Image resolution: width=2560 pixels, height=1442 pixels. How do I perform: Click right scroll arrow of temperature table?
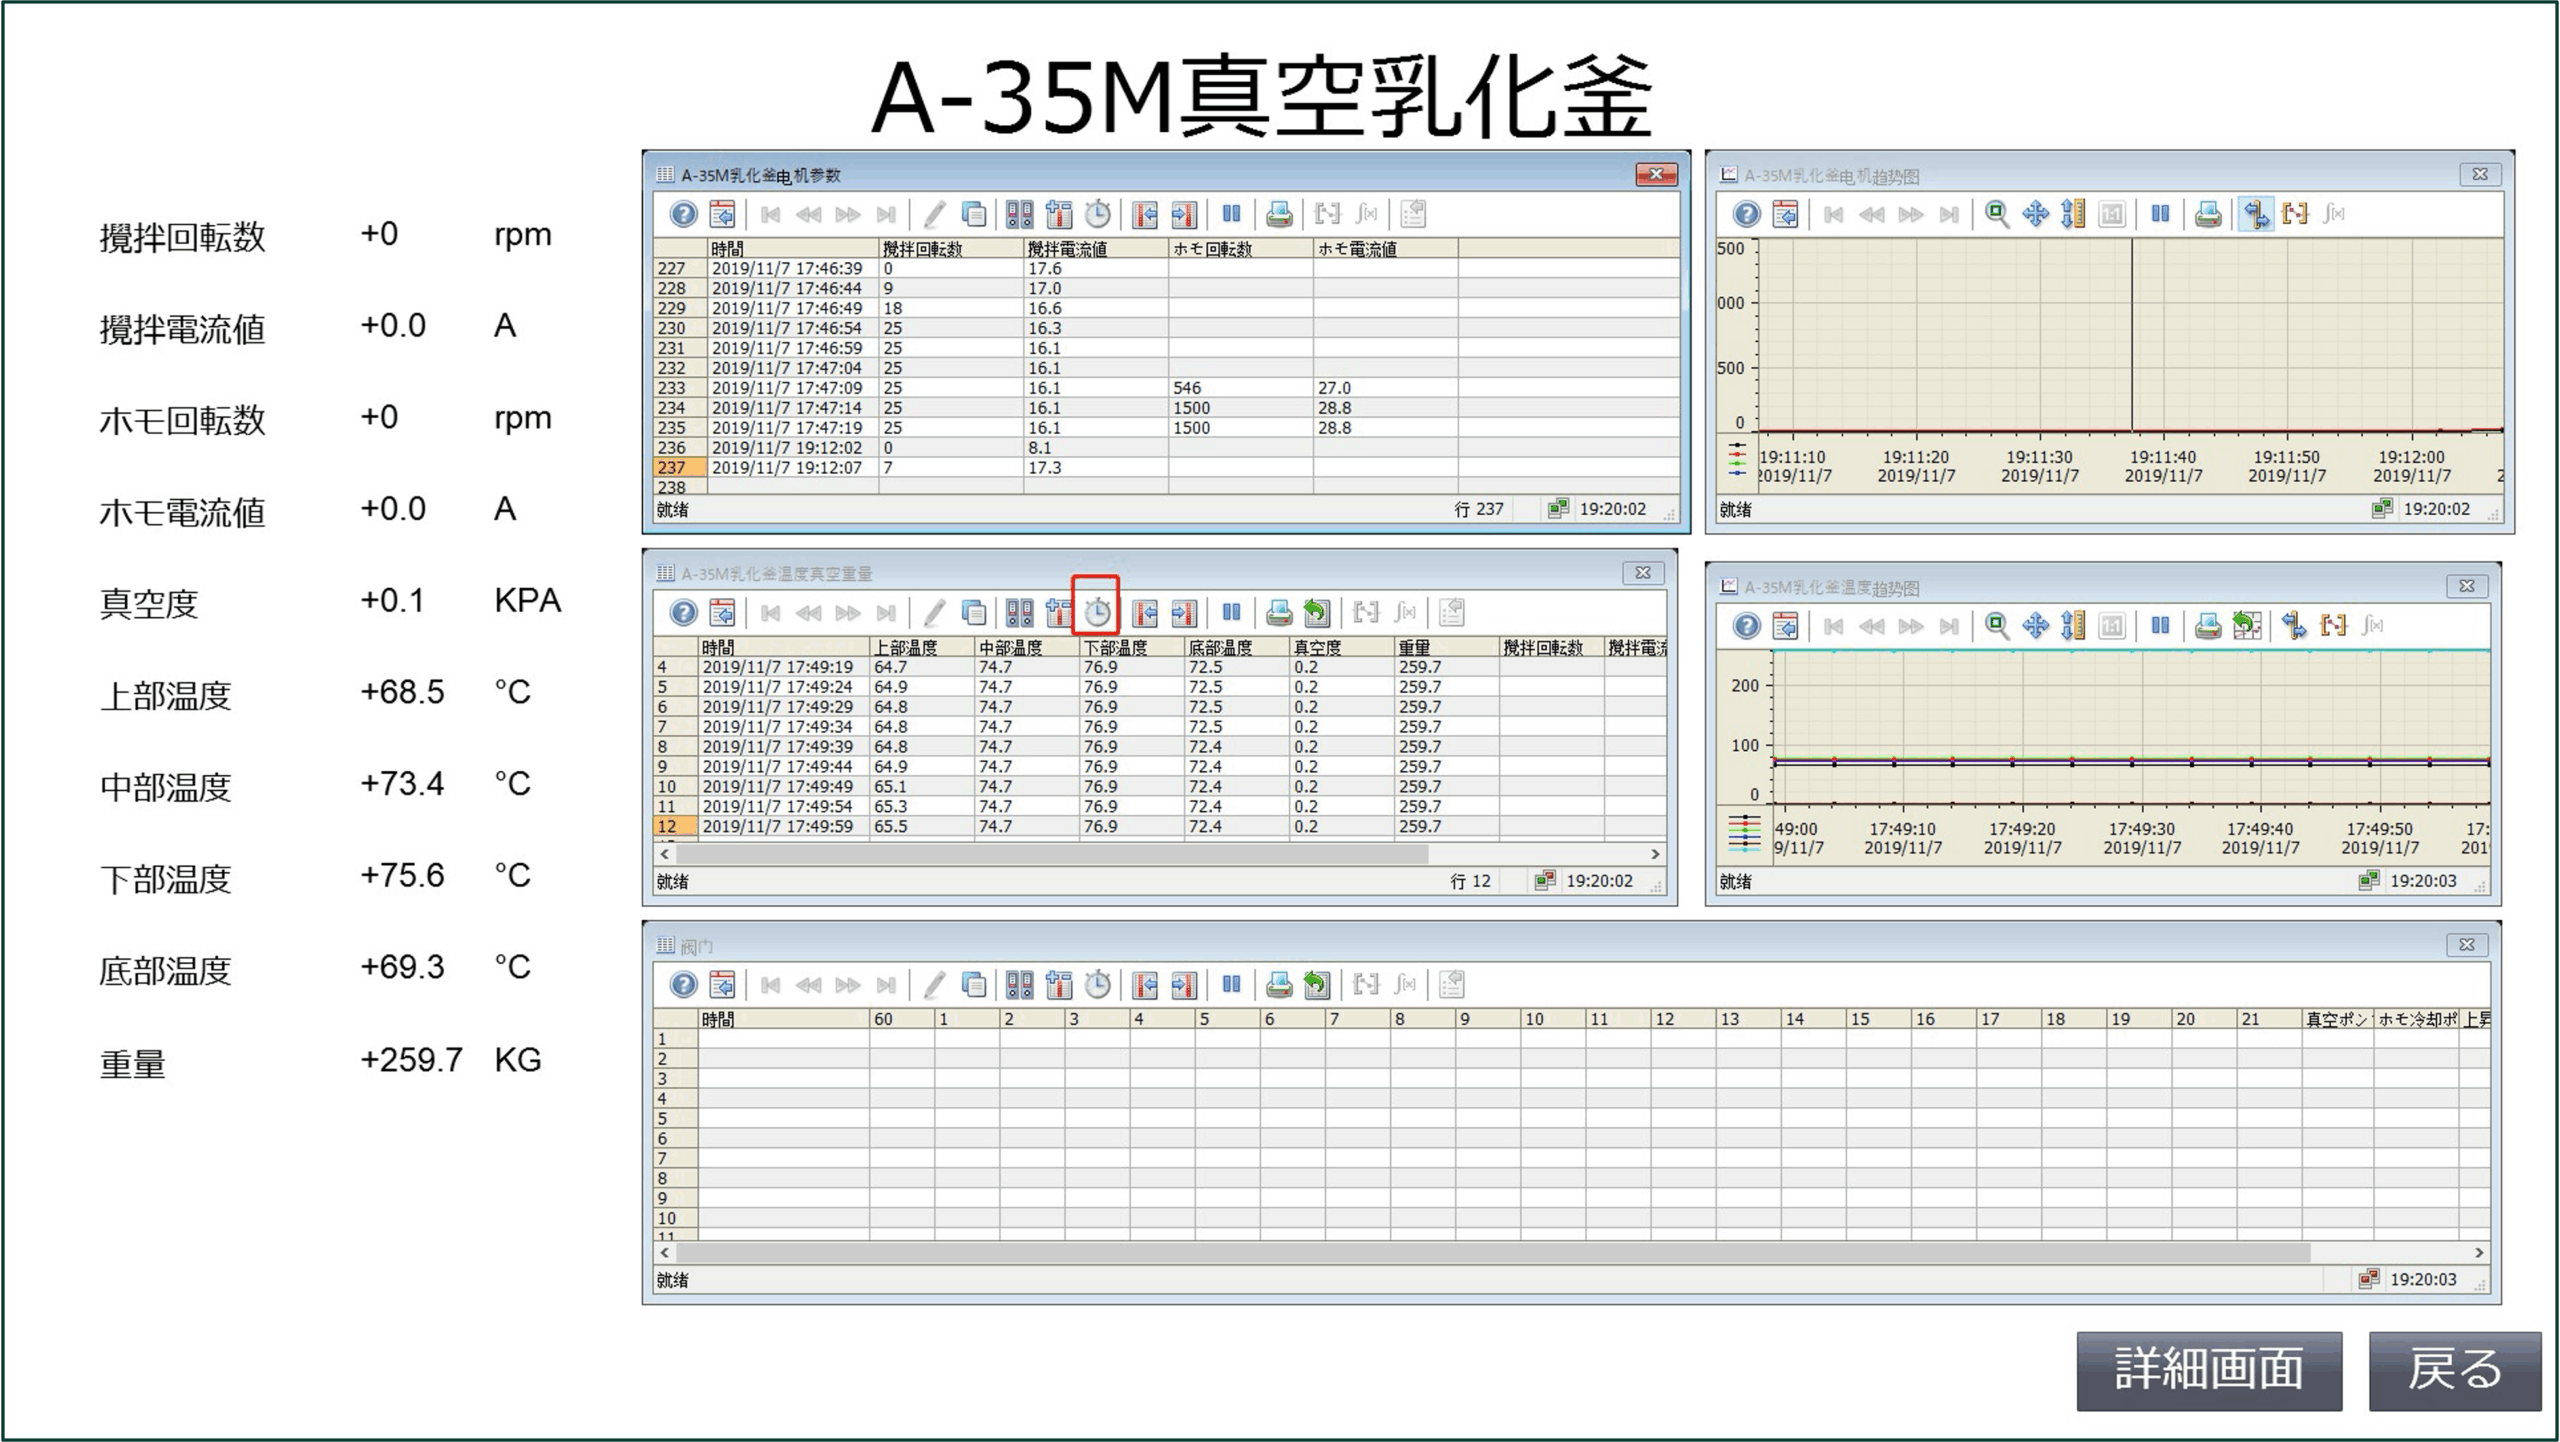click(x=1655, y=854)
